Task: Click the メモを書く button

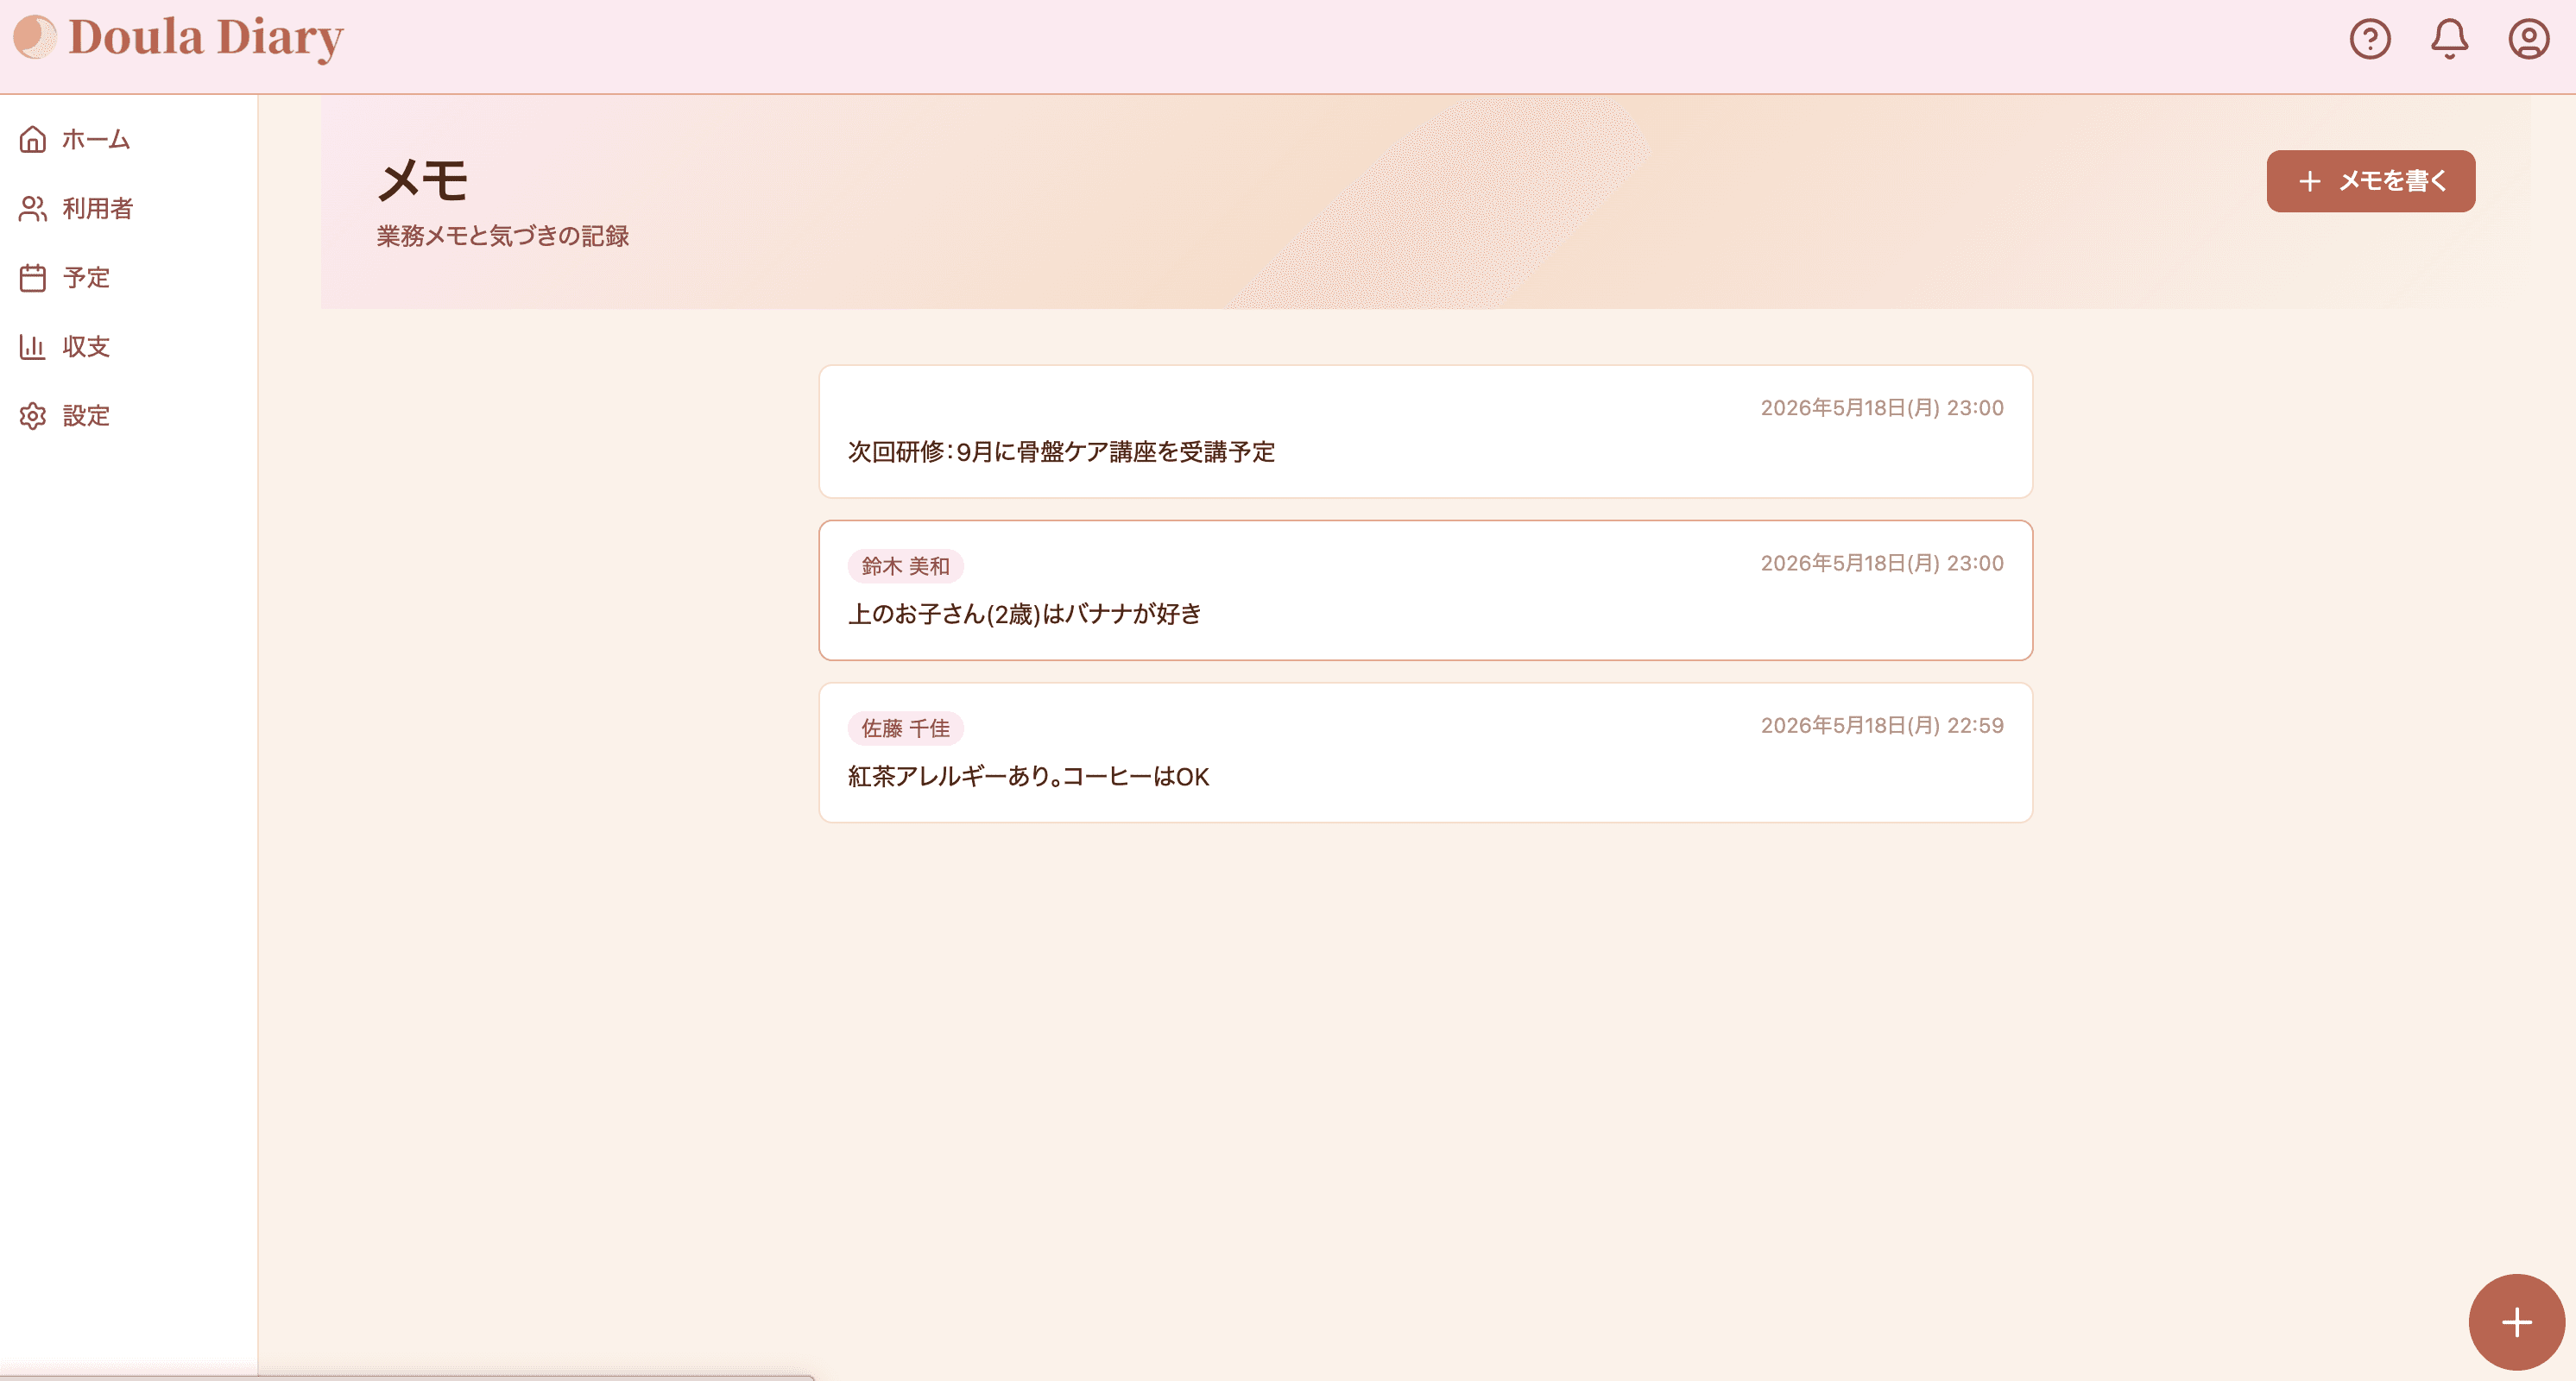Action: [x=2370, y=181]
